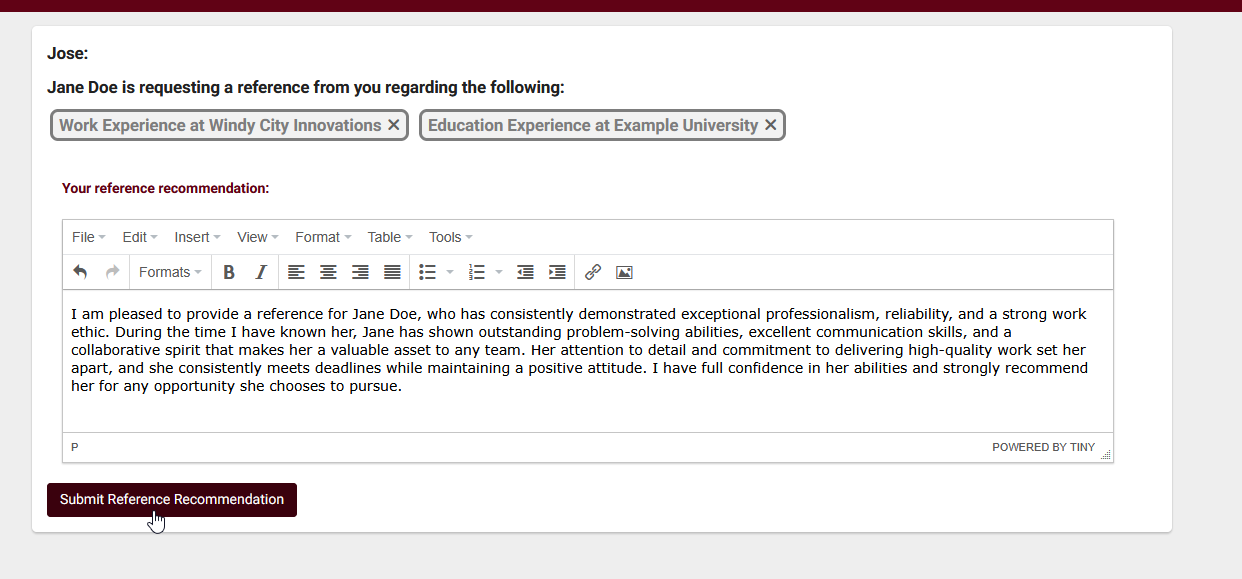1242x579 pixels.
Task: Remove Work Experience at Windy City Innovations tag
Action: coord(394,125)
